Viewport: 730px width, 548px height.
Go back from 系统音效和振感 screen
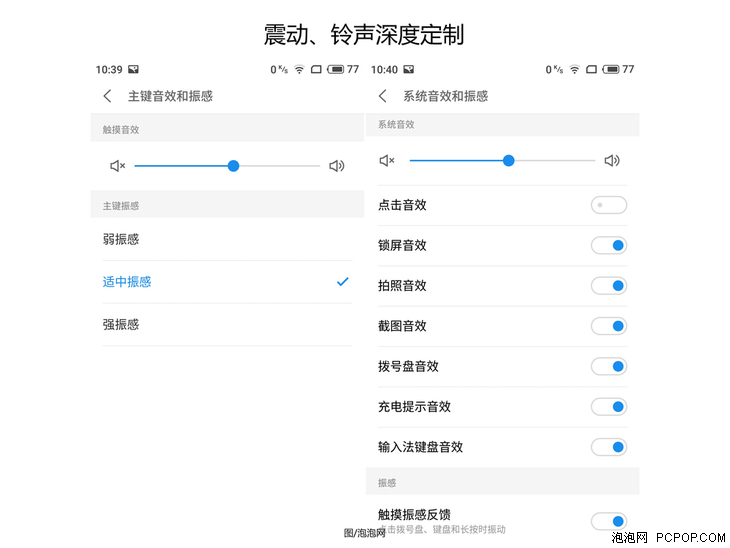click(383, 96)
